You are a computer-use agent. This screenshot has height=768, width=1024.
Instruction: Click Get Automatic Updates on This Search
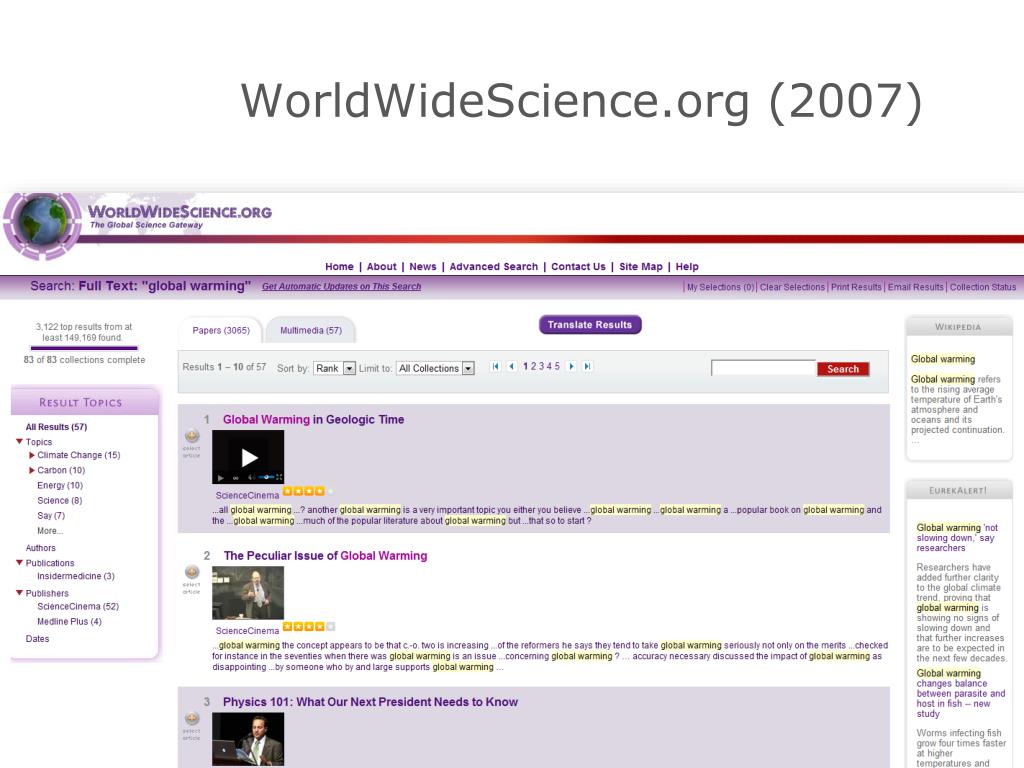point(342,286)
